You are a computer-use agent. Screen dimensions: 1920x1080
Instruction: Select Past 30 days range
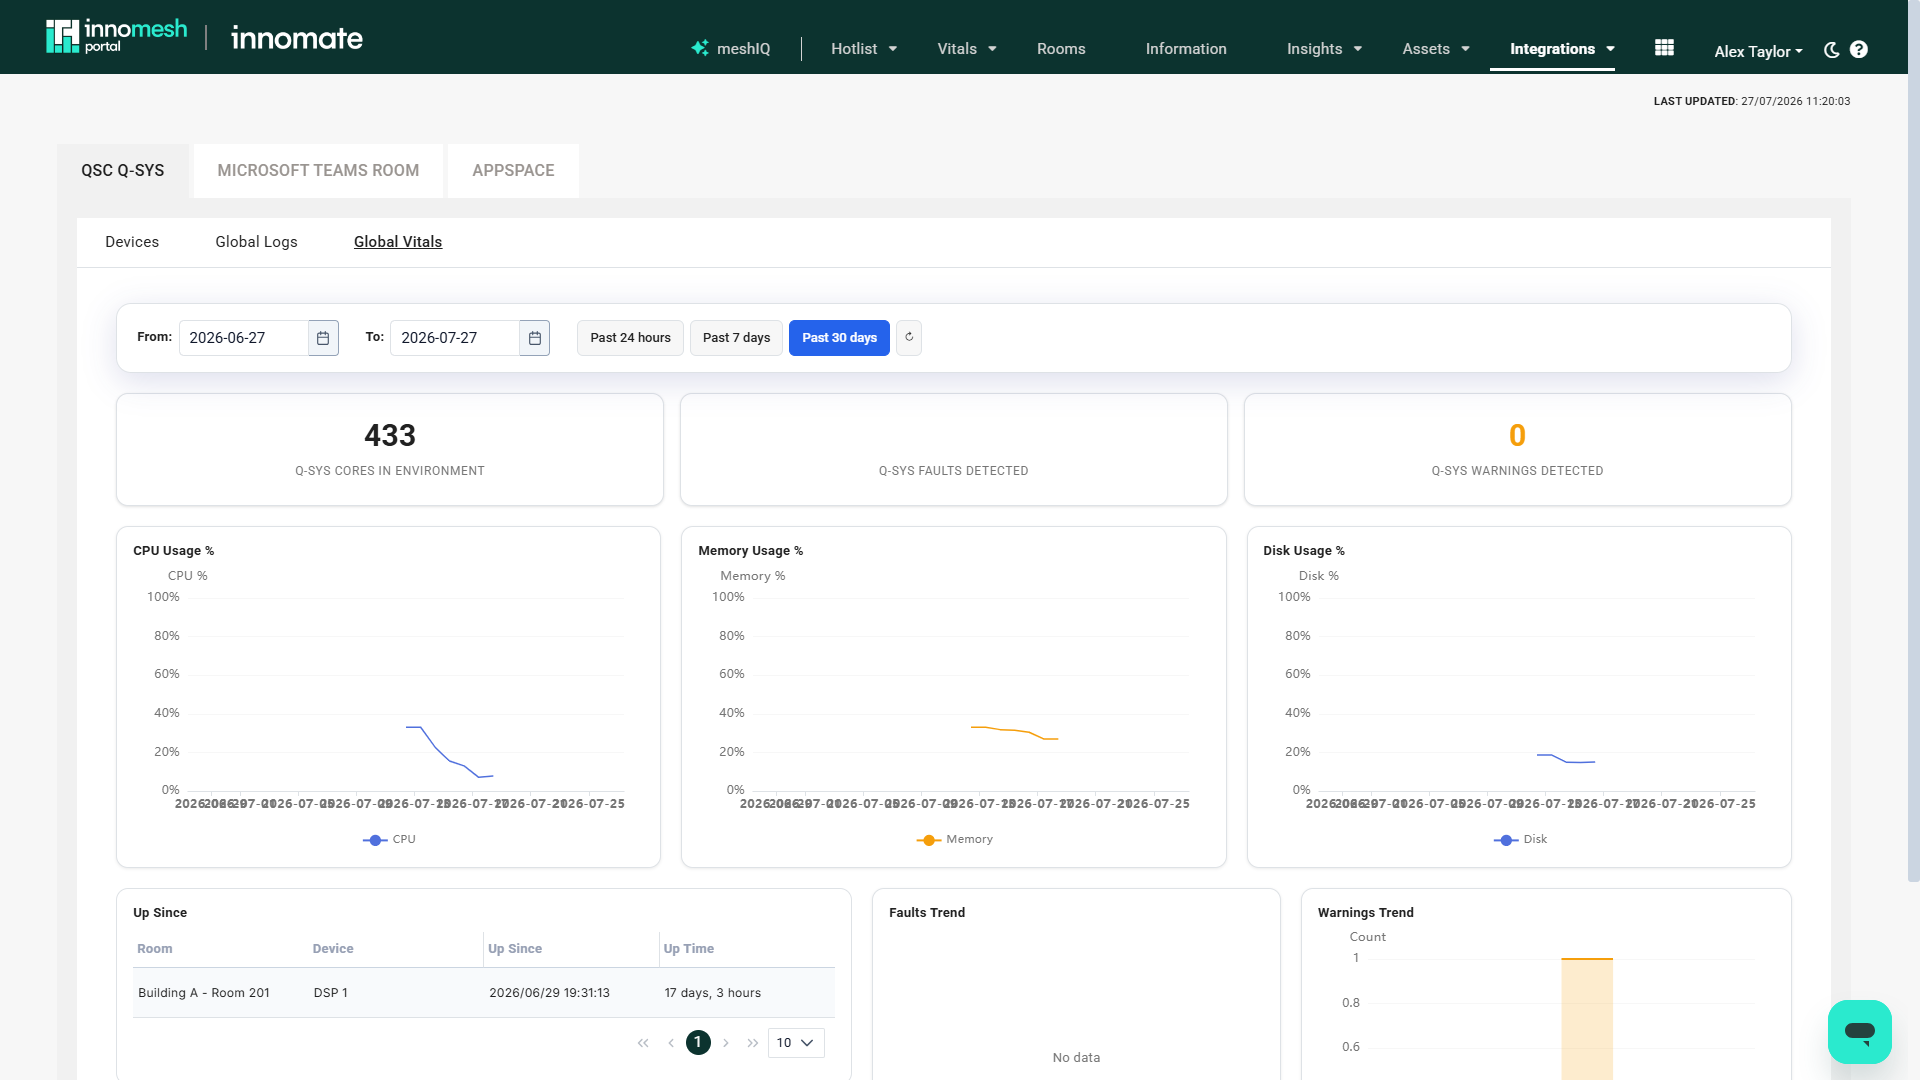[x=840, y=338]
